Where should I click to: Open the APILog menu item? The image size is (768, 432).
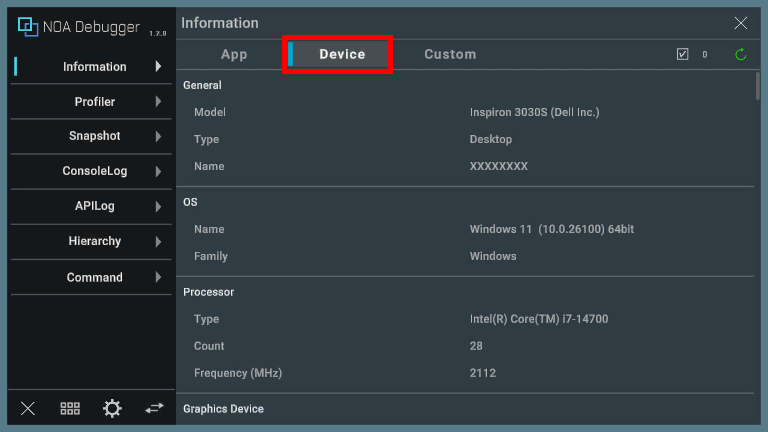point(94,207)
